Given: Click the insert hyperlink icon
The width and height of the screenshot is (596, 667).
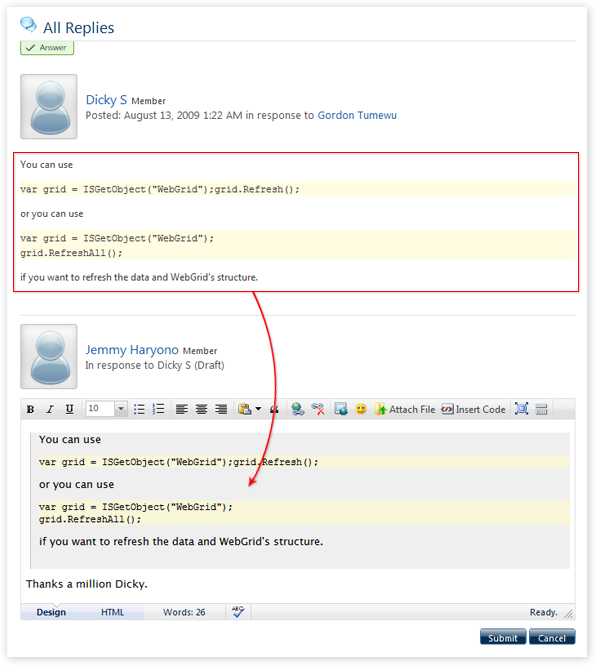Looking at the screenshot, I should click(x=297, y=409).
